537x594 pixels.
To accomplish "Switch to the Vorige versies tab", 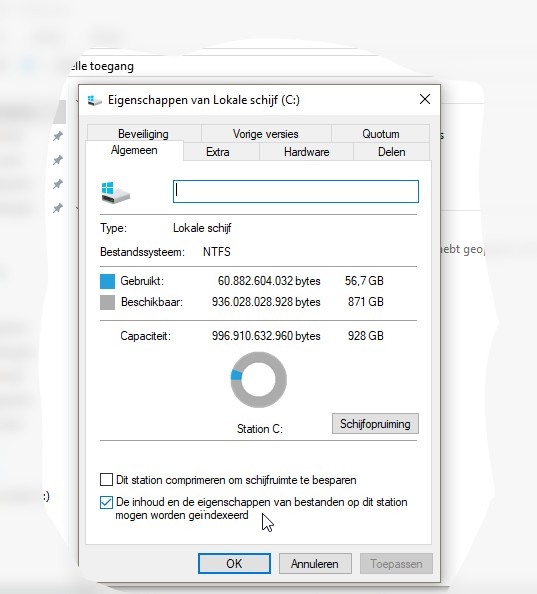I will 266,134.
